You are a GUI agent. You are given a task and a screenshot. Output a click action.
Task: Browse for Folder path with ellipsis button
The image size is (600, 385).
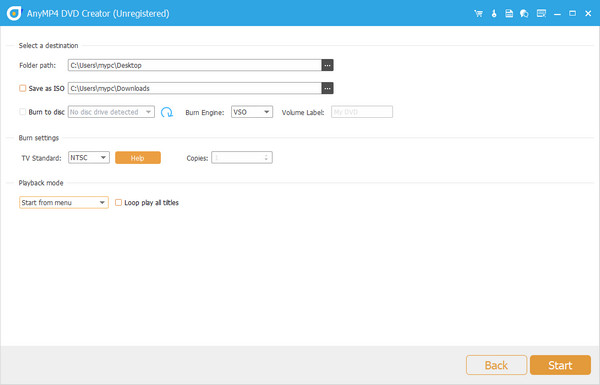327,65
